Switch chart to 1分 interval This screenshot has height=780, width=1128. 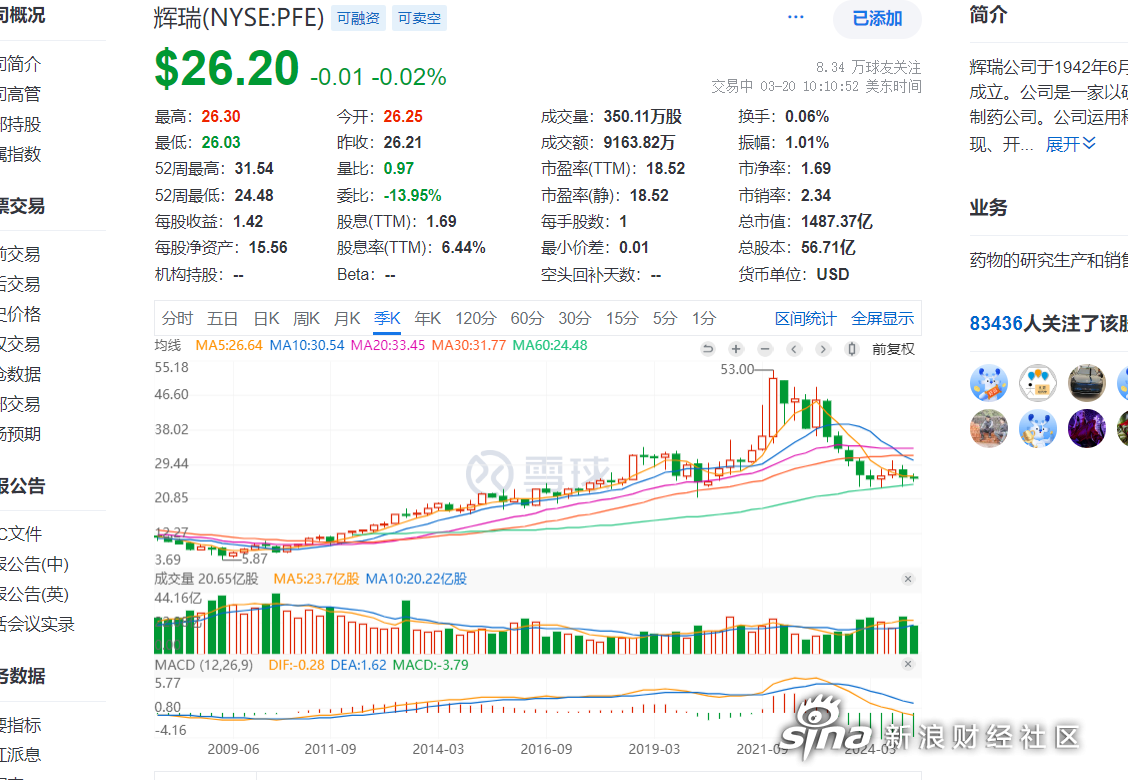(704, 318)
